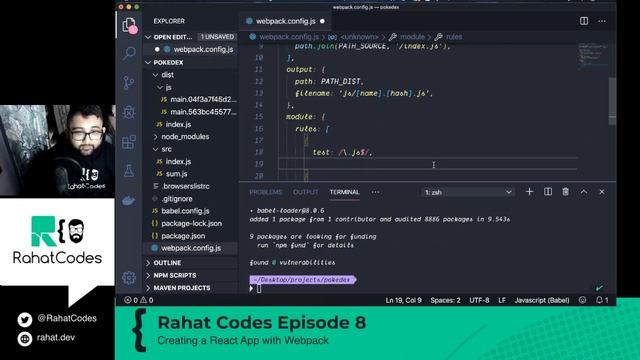This screenshot has width=640, height=360.
Task: Place cursor on empty line 19 in editor
Action: 428,164
